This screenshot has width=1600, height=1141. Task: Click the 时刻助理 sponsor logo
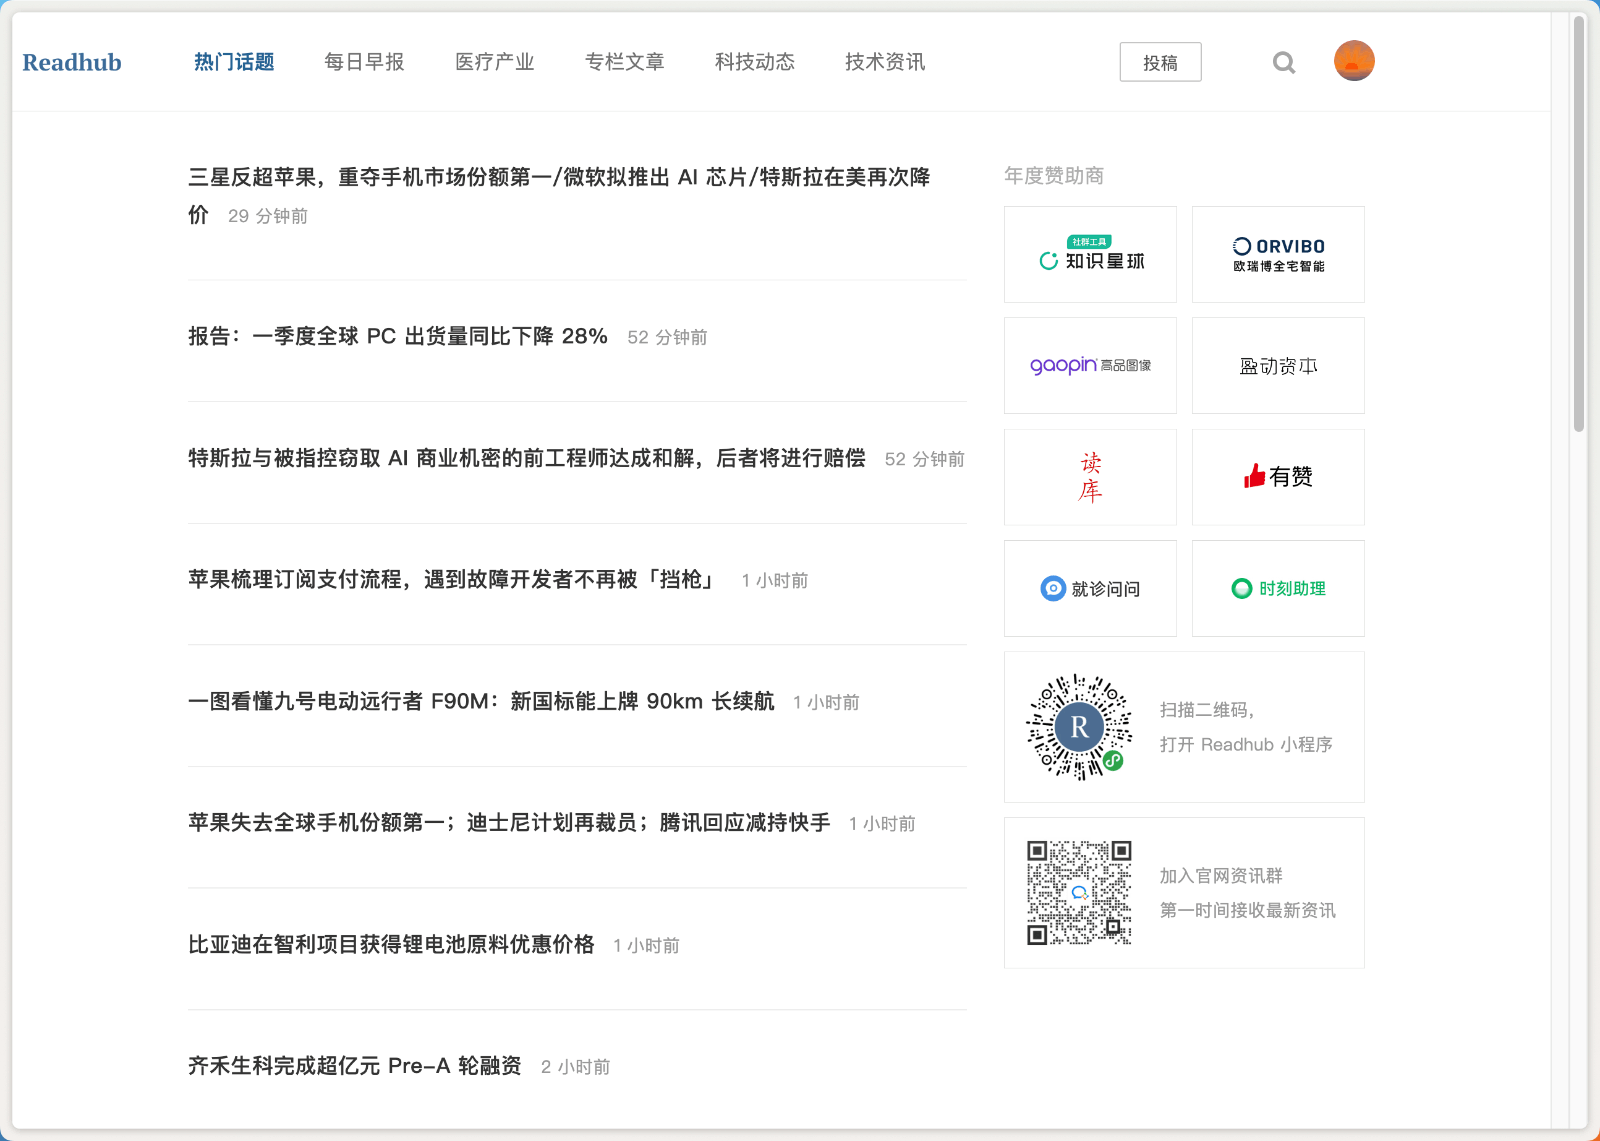tap(1277, 589)
